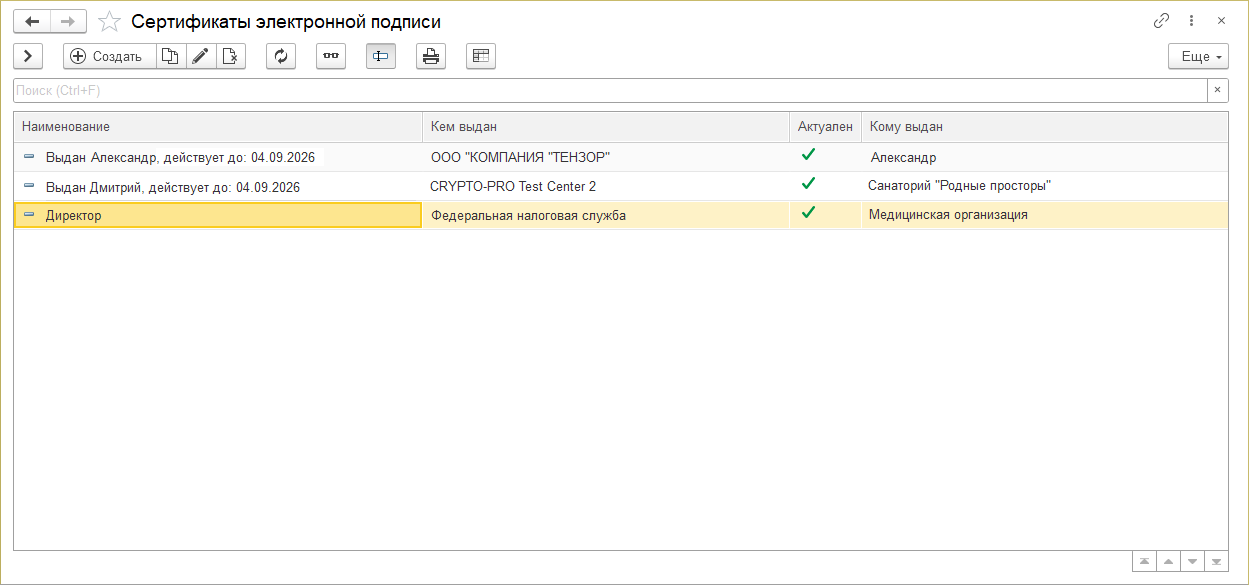The image size is (1249, 585).
Task: Refresh the certificates list
Action: coord(281,57)
